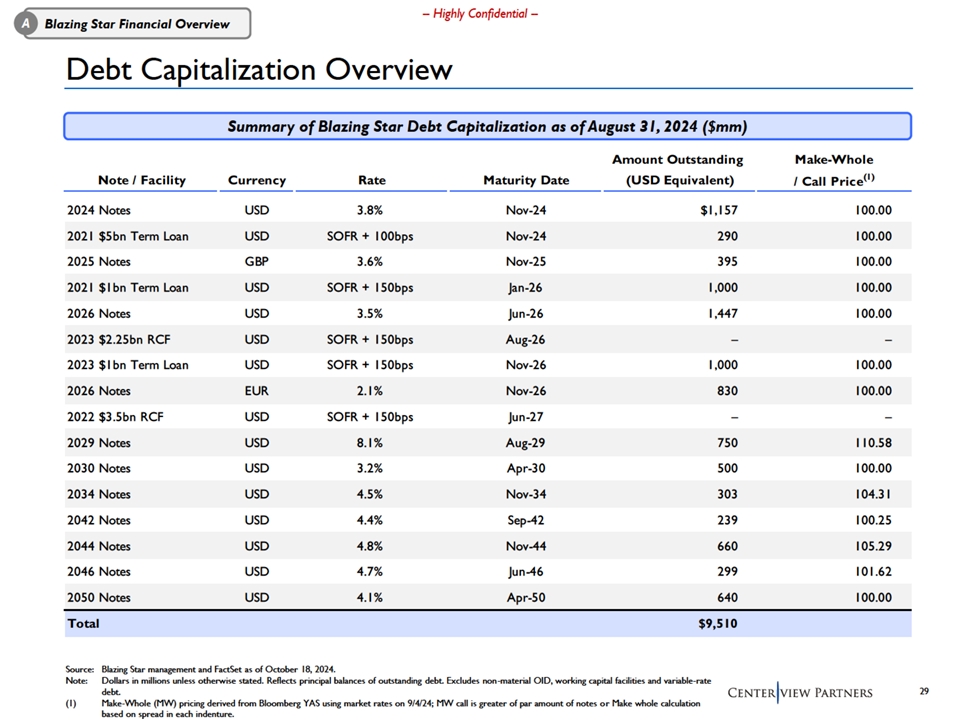Click the Maturity Date column header
960x720 pixels.
point(525,180)
